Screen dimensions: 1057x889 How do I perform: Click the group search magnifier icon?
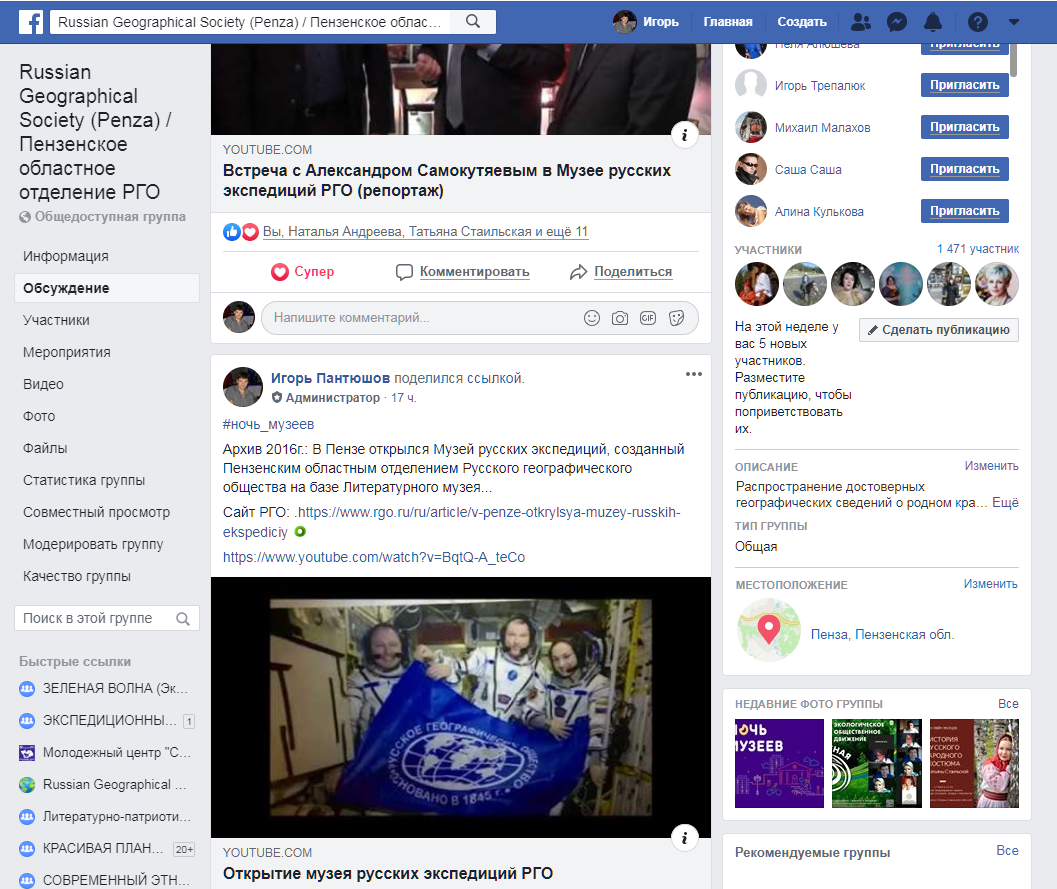[183, 618]
